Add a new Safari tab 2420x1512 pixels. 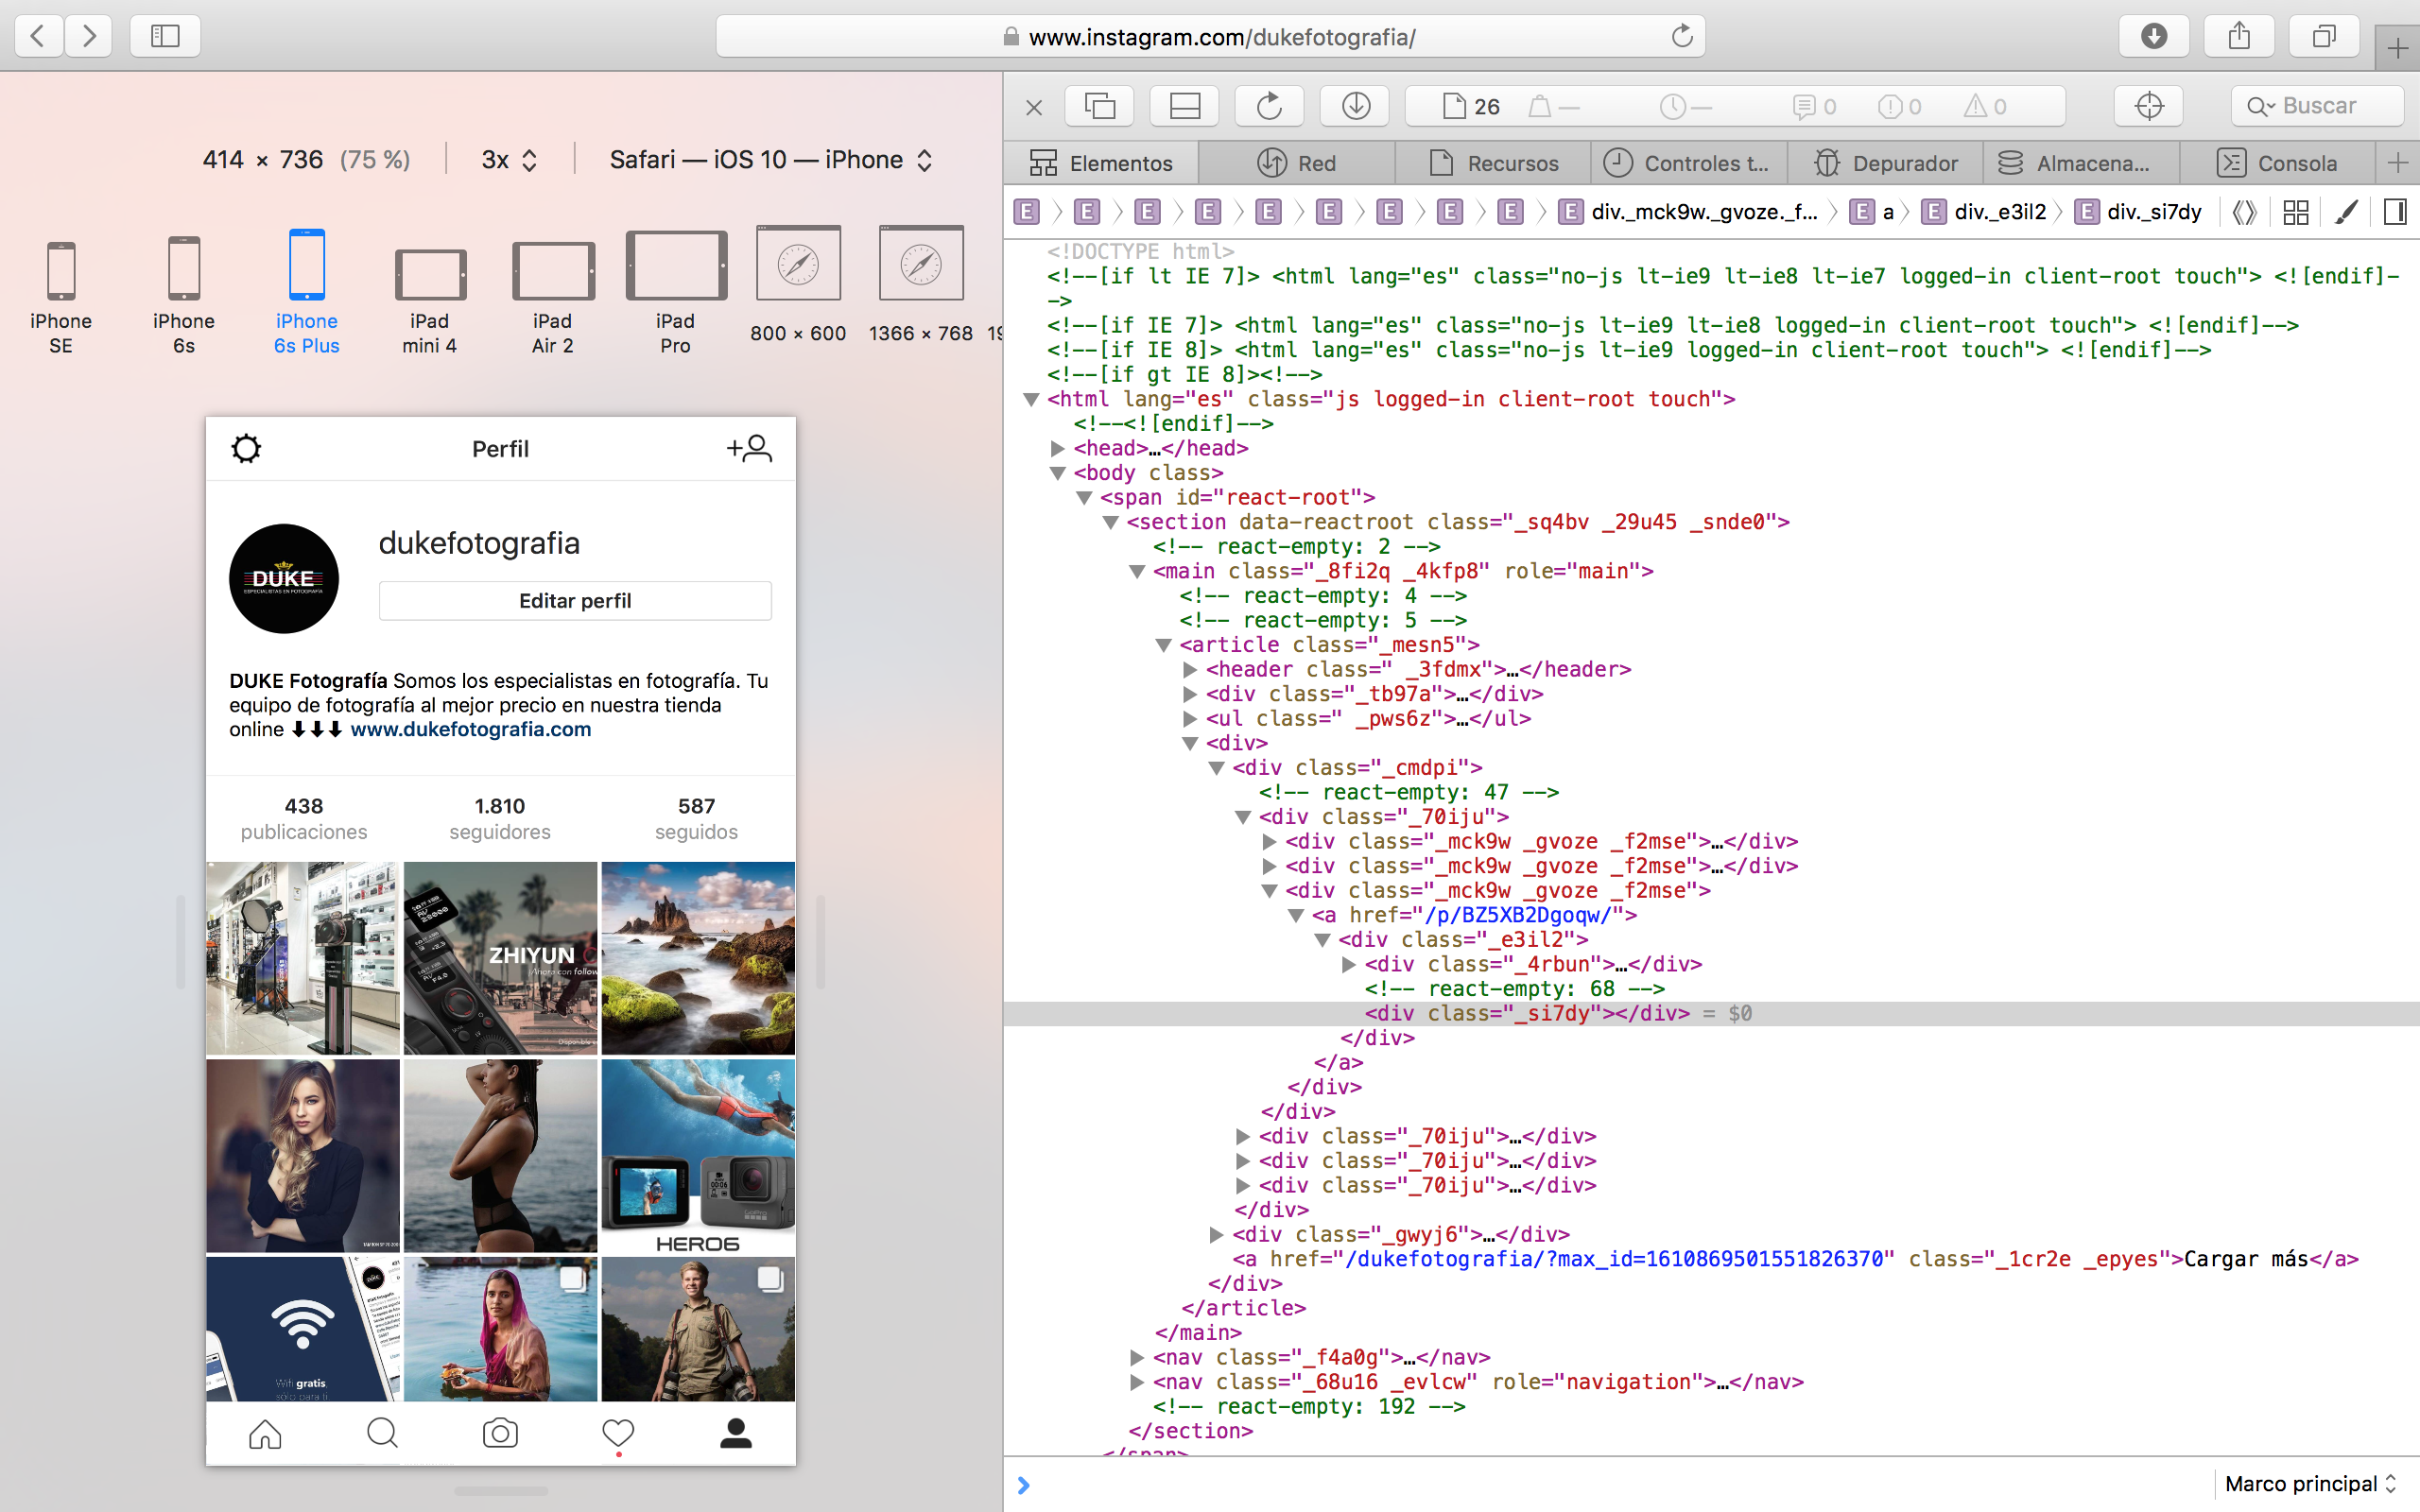coord(2397,48)
